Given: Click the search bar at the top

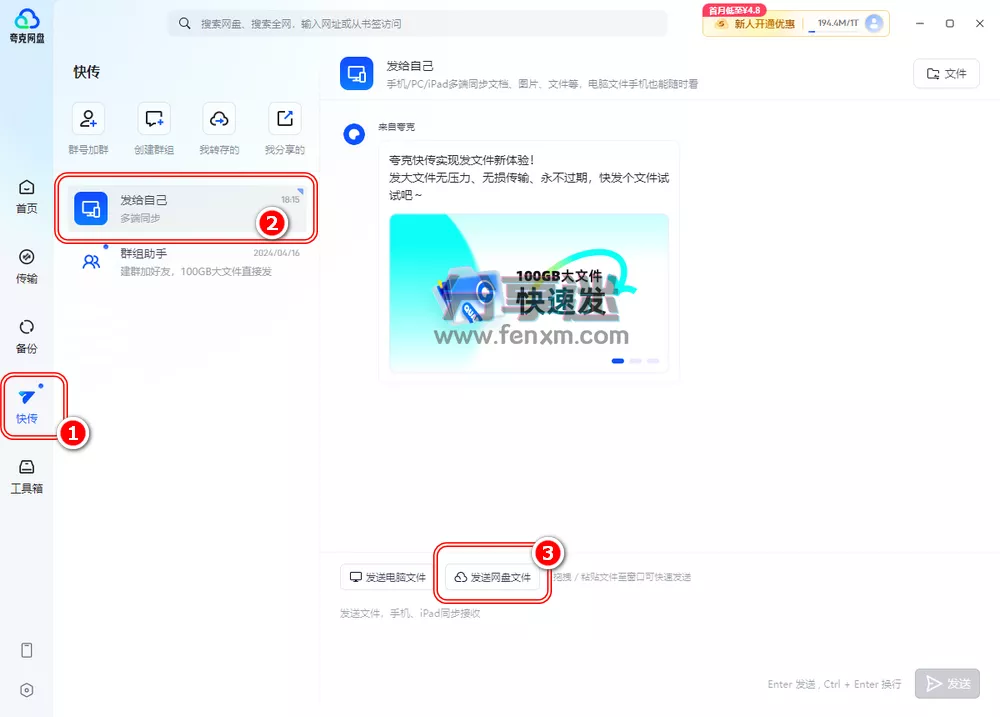Looking at the screenshot, I should 420,22.
